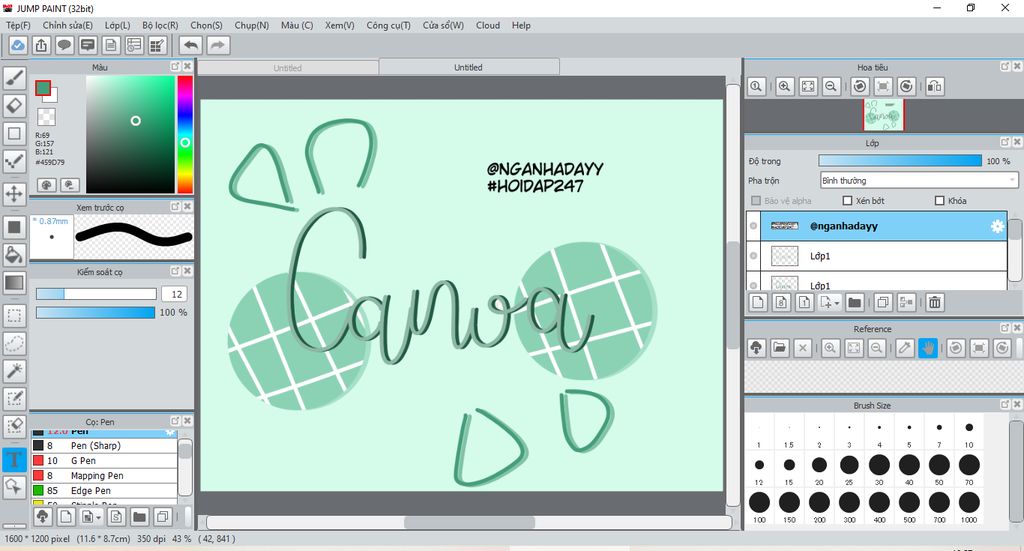This screenshot has width=1024, height=551.
Task: Switch to the first, inactive Untitled tab
Action: (288, 67)
